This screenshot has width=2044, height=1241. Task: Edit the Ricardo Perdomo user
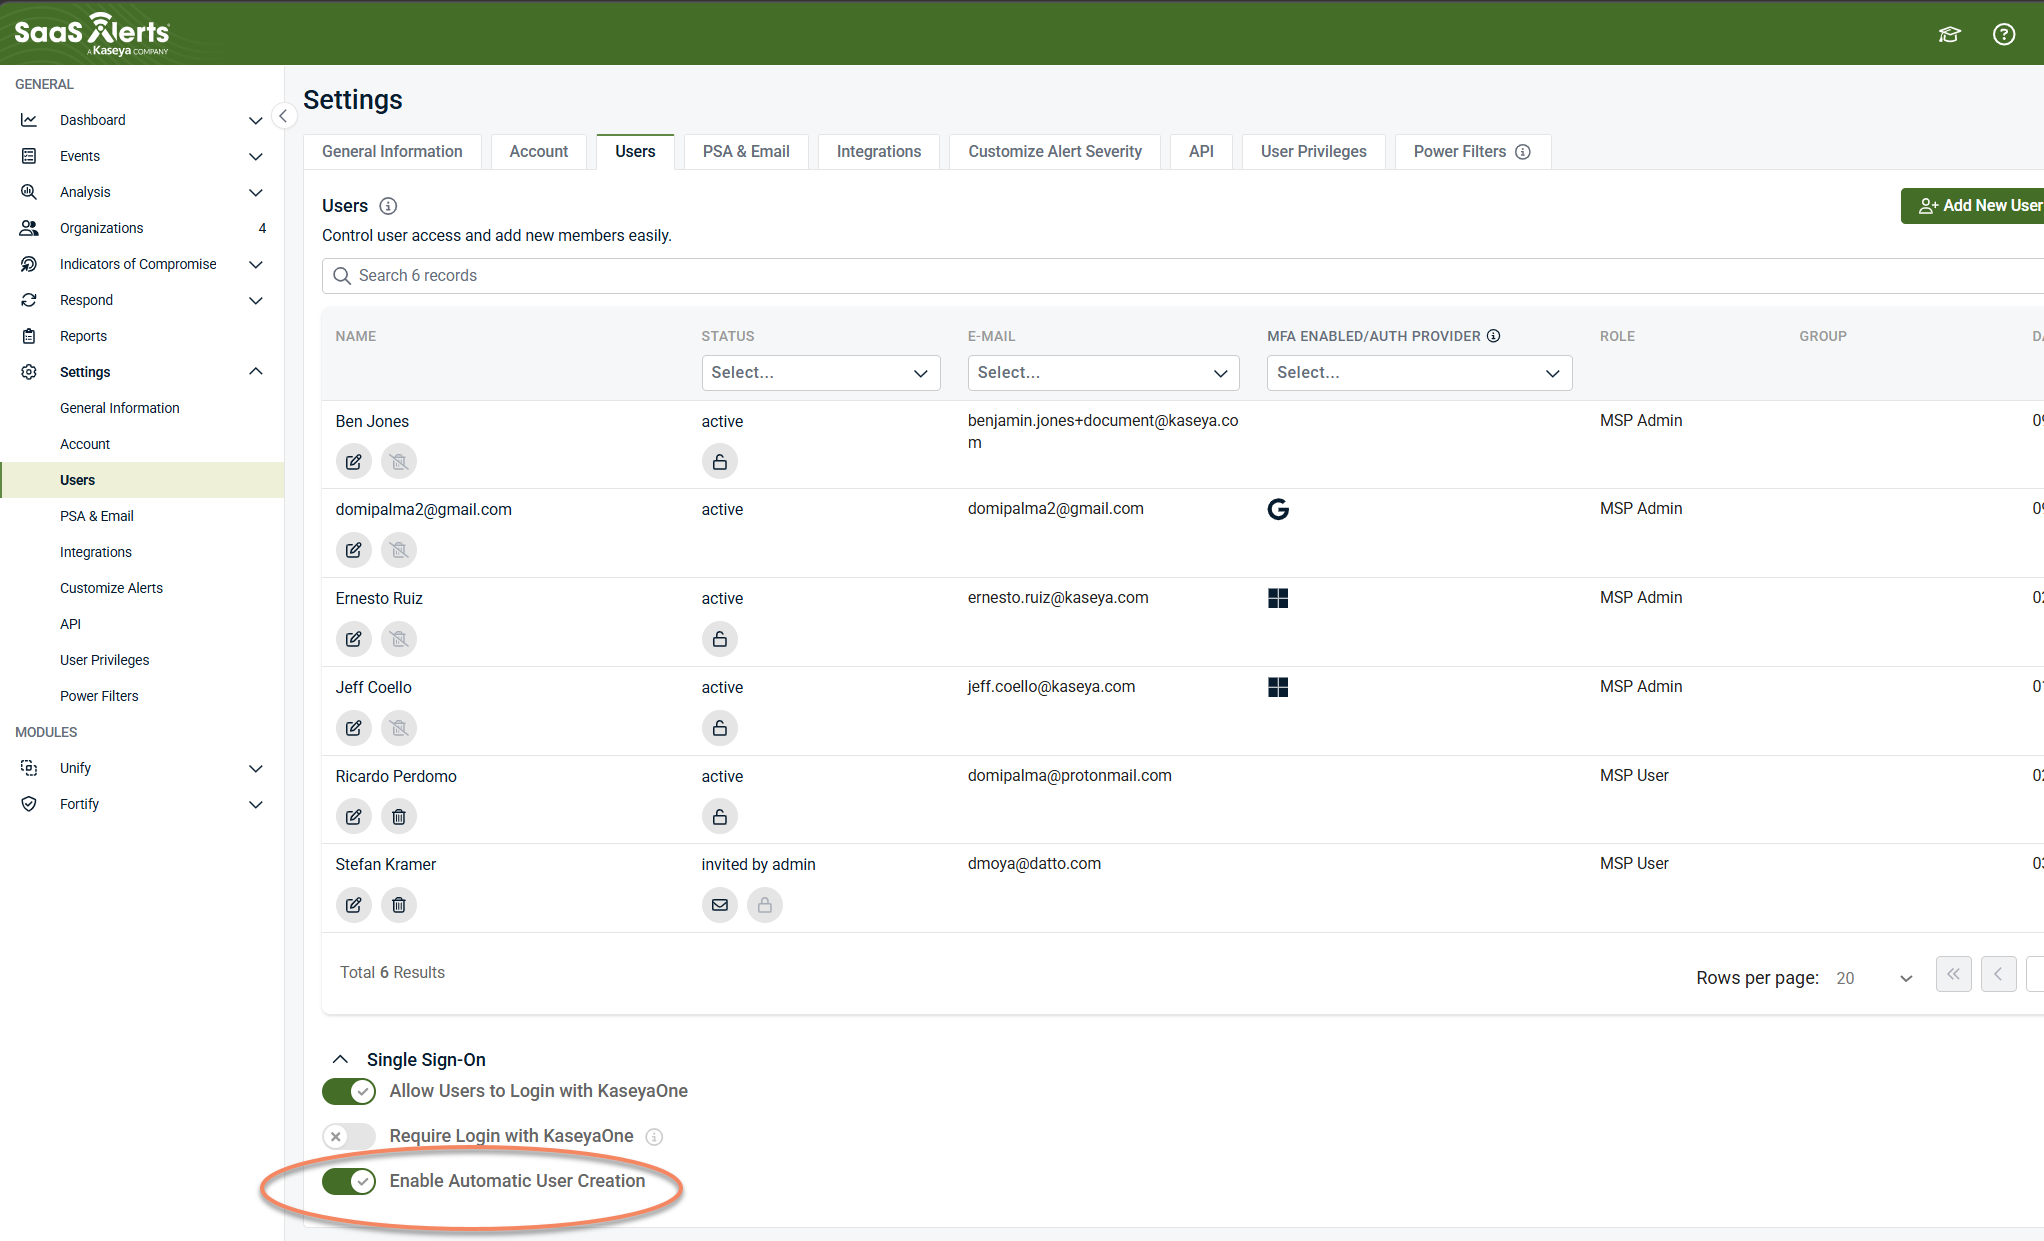(354, 817)
